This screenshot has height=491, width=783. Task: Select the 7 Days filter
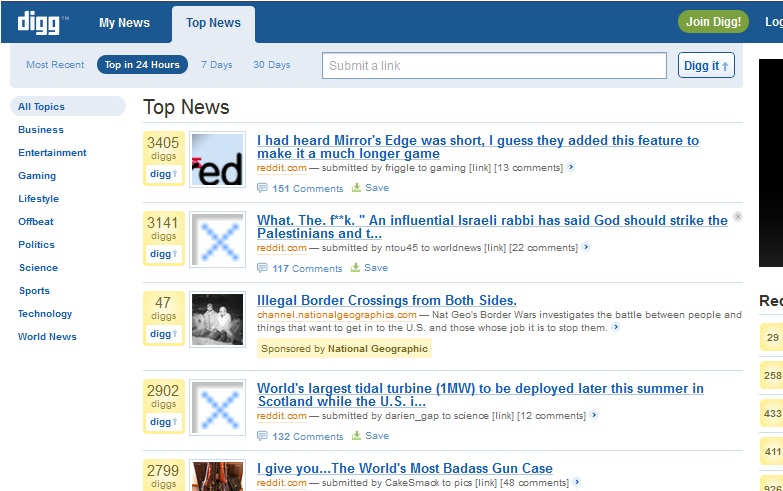pyautogui.click(x=216, y=65)
